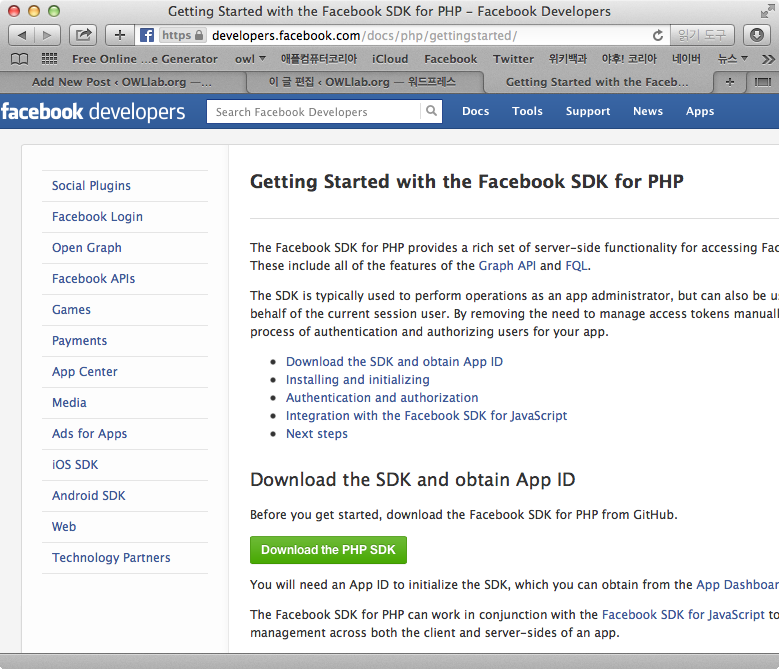
Task: Open Open Graph in the sidebar
Action: [87, 247]
